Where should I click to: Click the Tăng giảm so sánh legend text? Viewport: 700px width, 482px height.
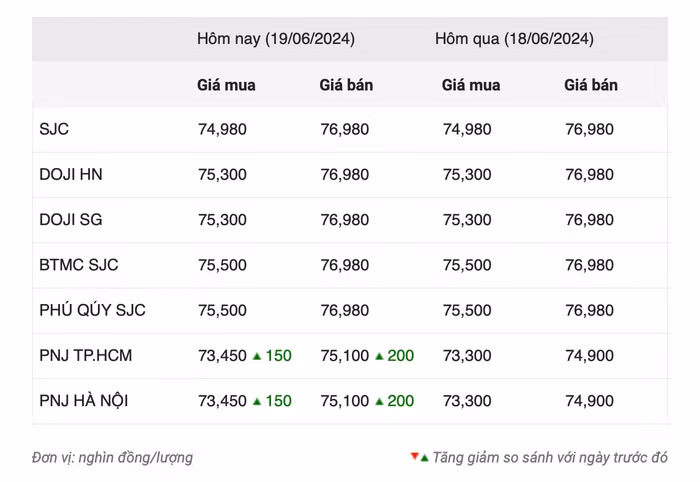tap(550, 458)
